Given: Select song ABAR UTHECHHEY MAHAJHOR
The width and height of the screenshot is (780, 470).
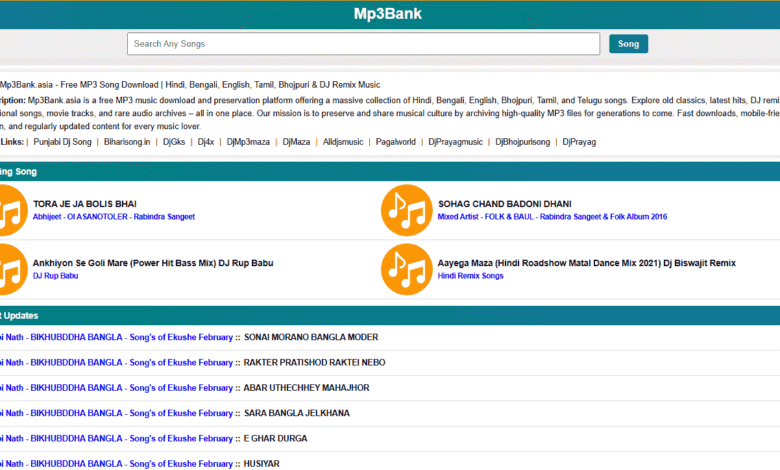Looking at the screenshot, I should click(306, 388).
